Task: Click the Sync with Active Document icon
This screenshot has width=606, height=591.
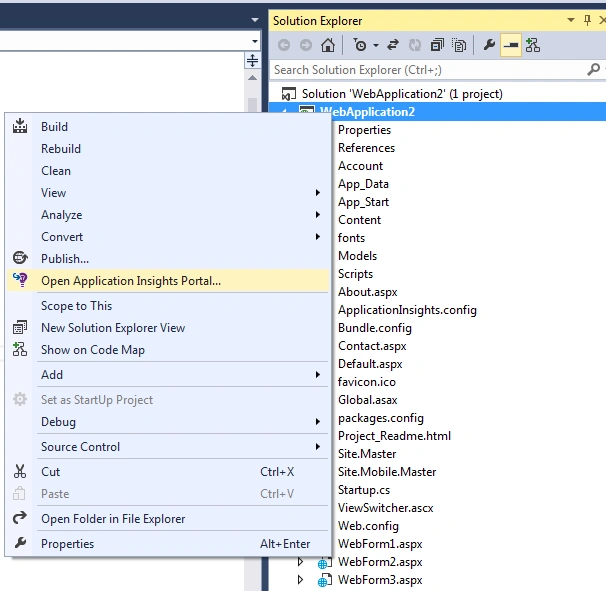Action: tap(393, 45)
